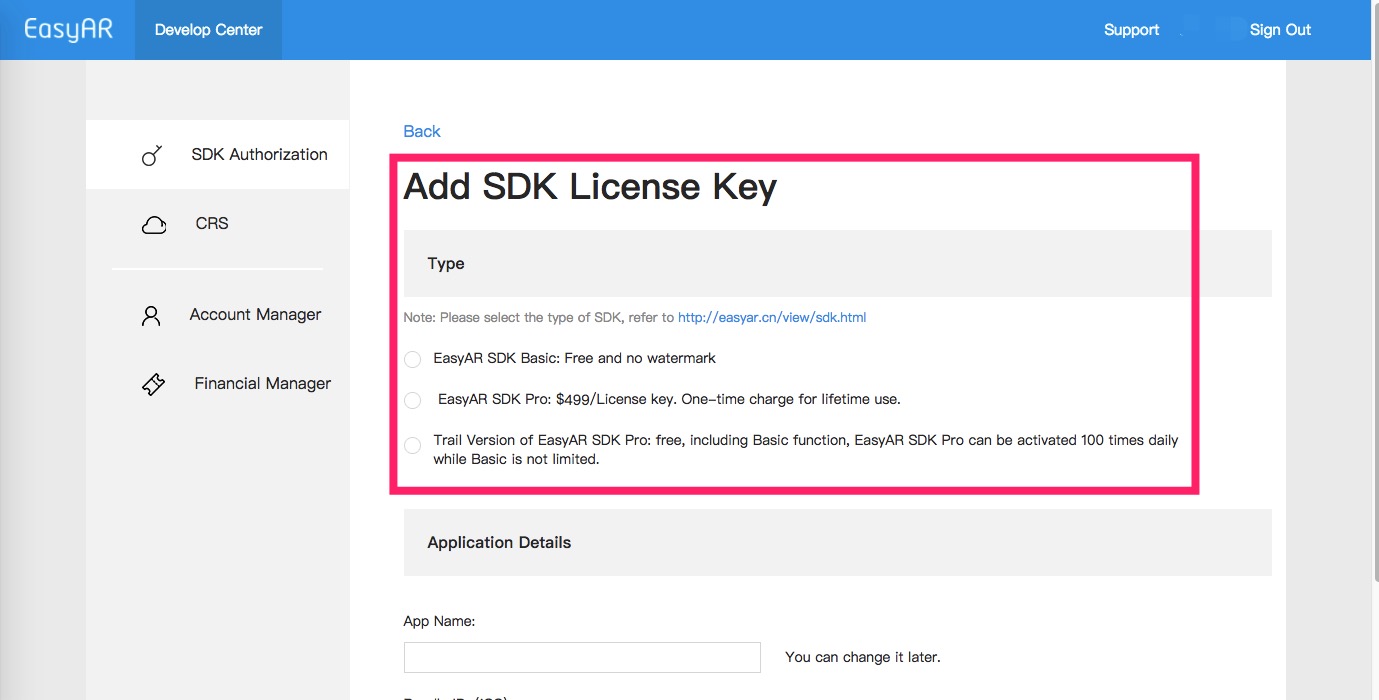Click the cloud icon beside CRS

154,224
